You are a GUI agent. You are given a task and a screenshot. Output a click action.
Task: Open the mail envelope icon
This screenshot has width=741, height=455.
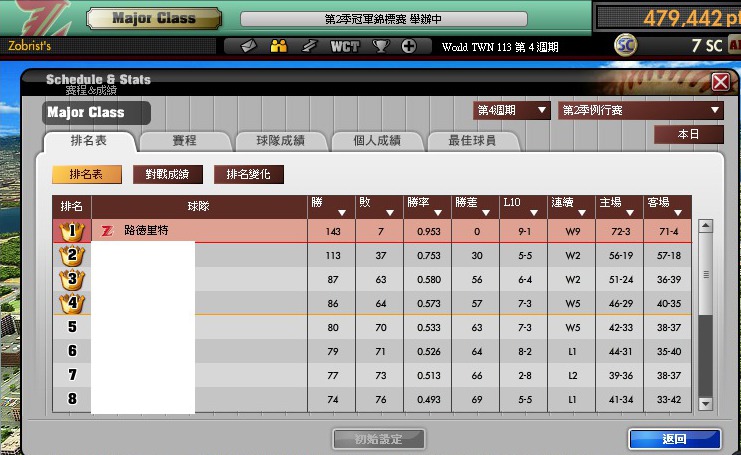coord(249,46)
